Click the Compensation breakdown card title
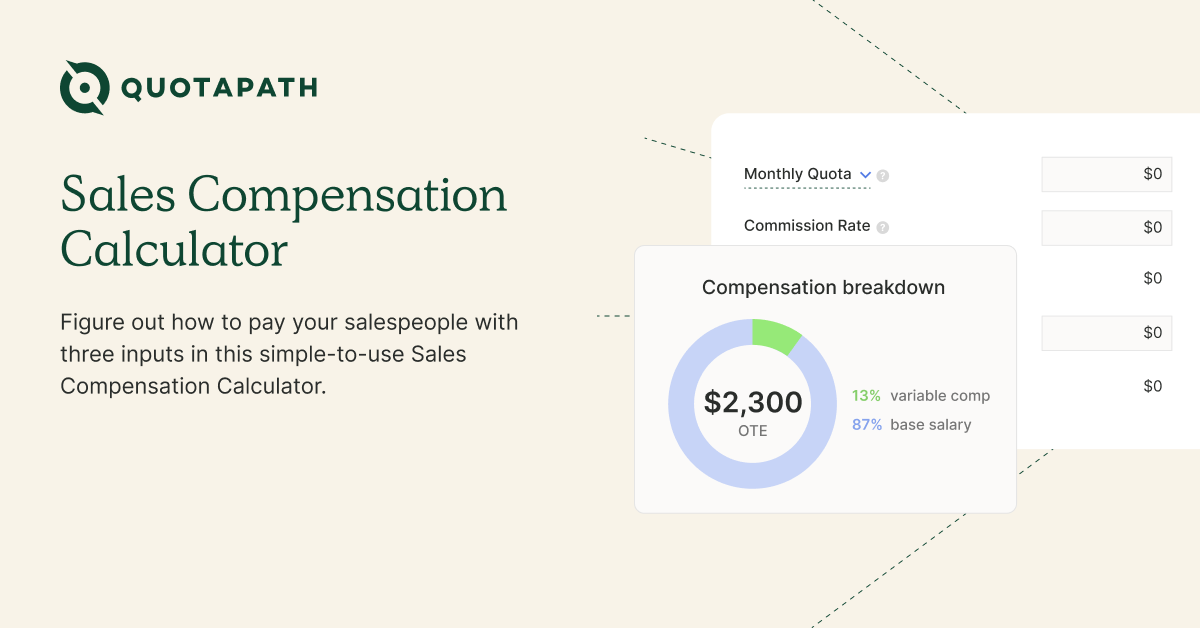 (x=823, y=288)
